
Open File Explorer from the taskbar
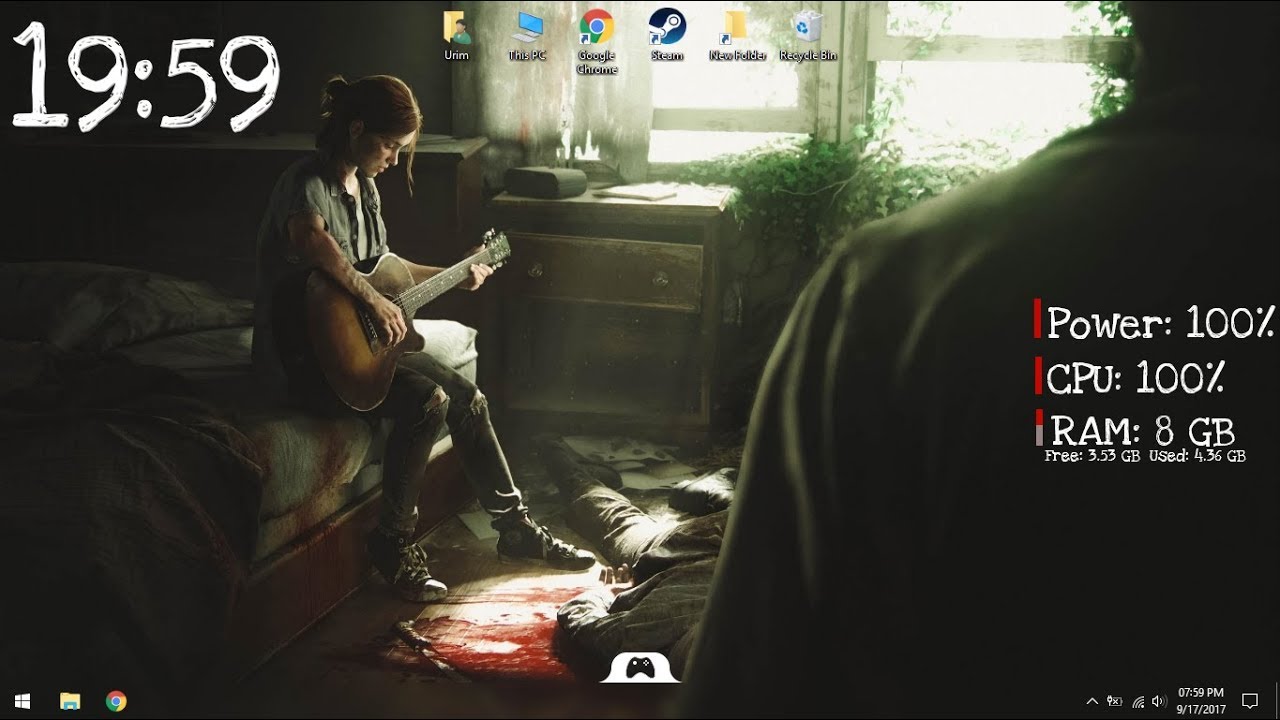(69, 701)
